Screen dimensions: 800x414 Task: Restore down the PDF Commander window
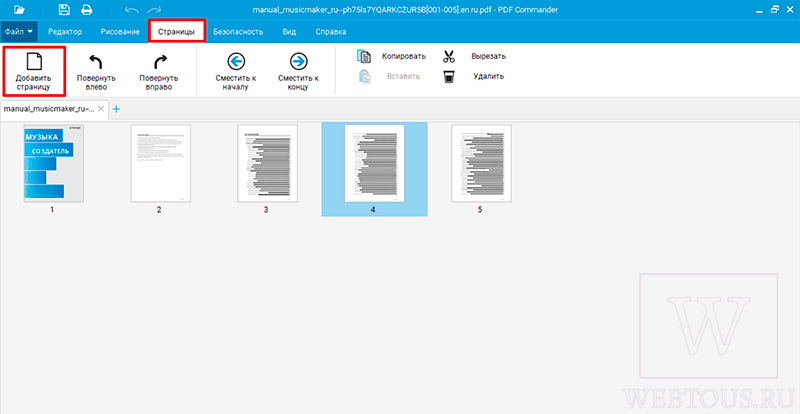[x=776, y=9]
